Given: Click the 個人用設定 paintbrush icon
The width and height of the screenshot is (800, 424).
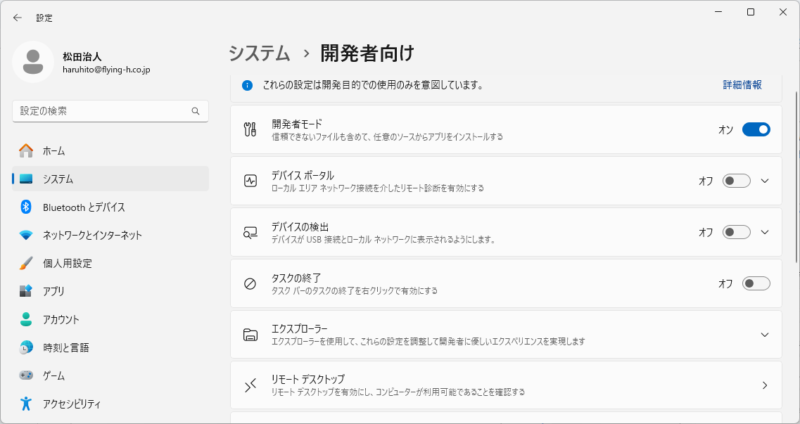Looking at the screenshot, I should coord(26,263).
